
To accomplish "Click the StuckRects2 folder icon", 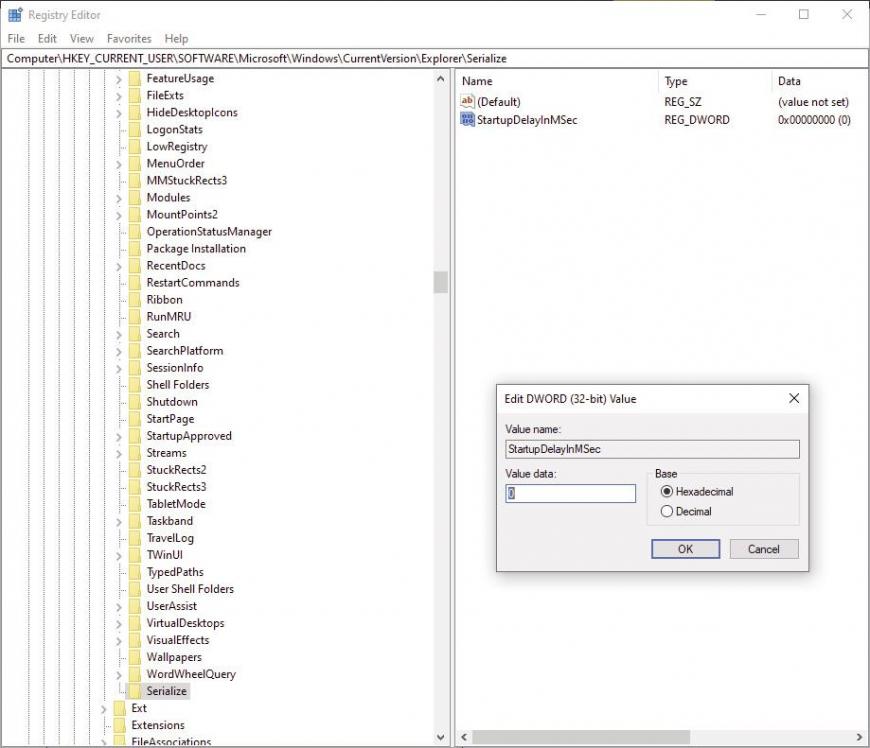I will (134, 470).
